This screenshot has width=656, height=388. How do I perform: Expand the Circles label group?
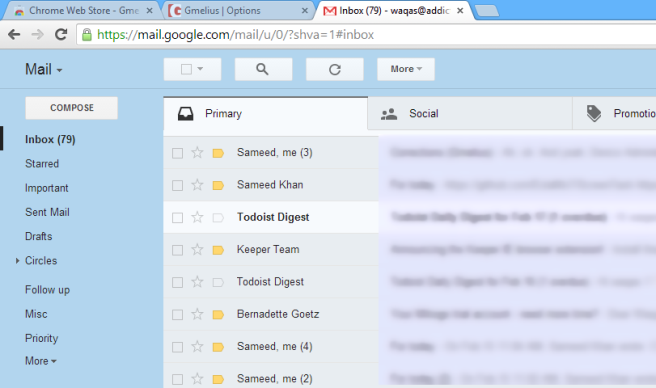[17, 261]
